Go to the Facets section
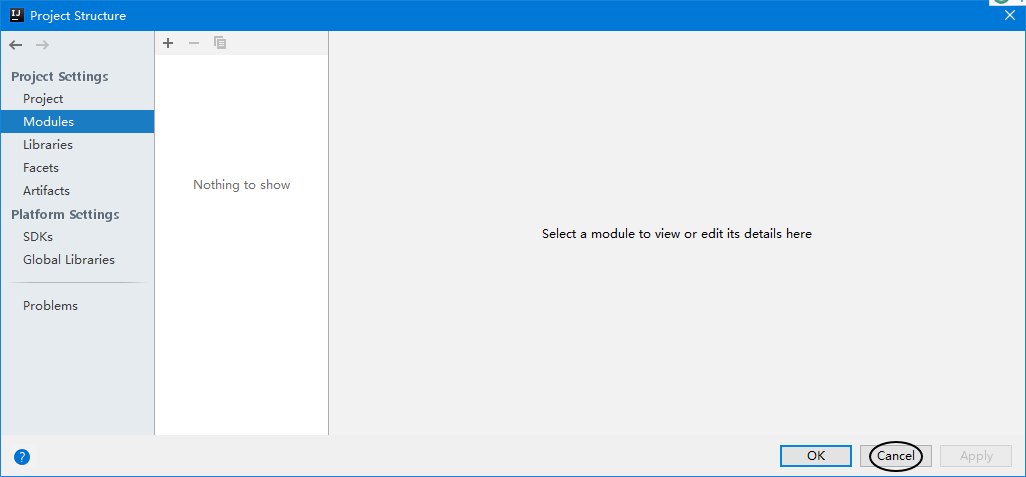Viewport: 1026px width, 477px height. point(41,168)
